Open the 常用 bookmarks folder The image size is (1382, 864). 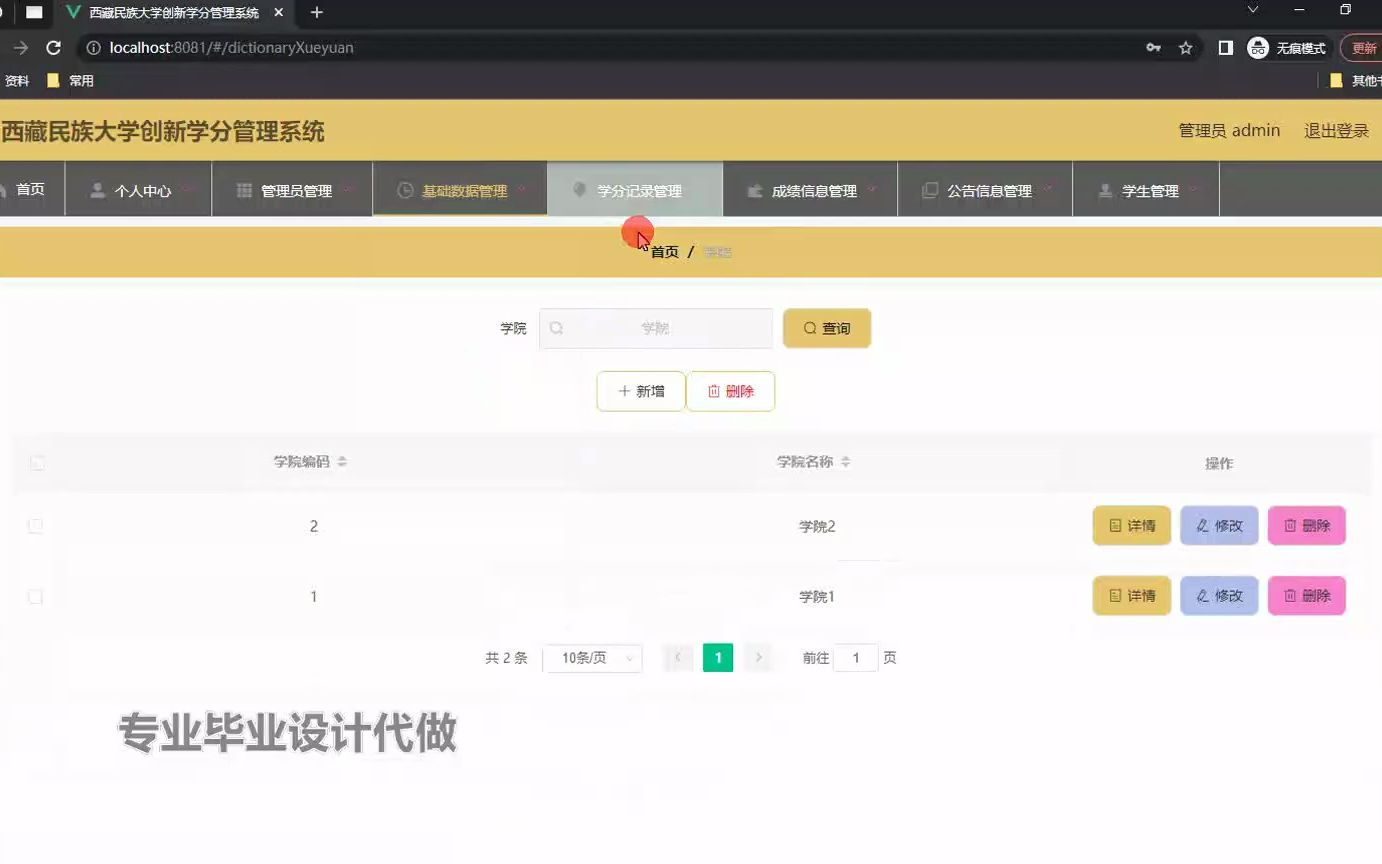70,81
